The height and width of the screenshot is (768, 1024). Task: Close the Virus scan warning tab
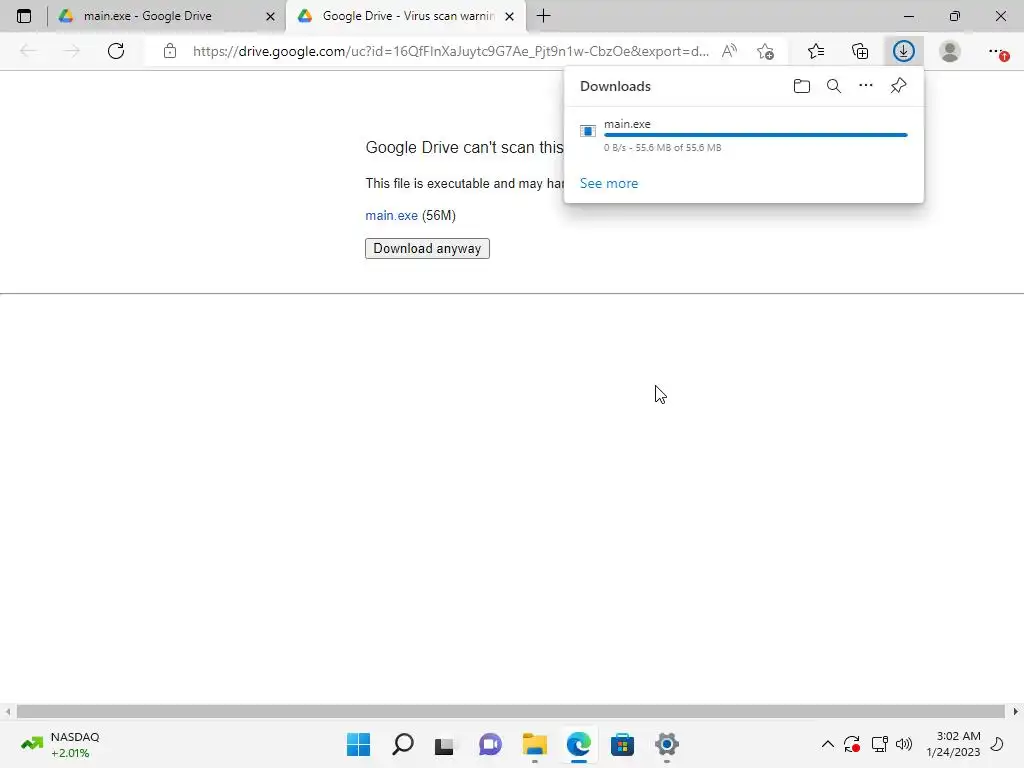click(x=509, y=16)
